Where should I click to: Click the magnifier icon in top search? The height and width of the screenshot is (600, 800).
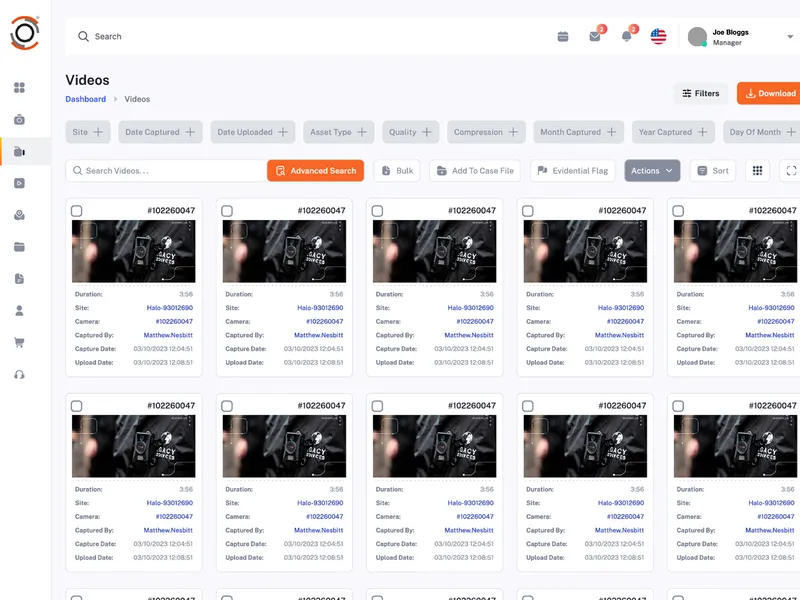click(x=83, y=36)
